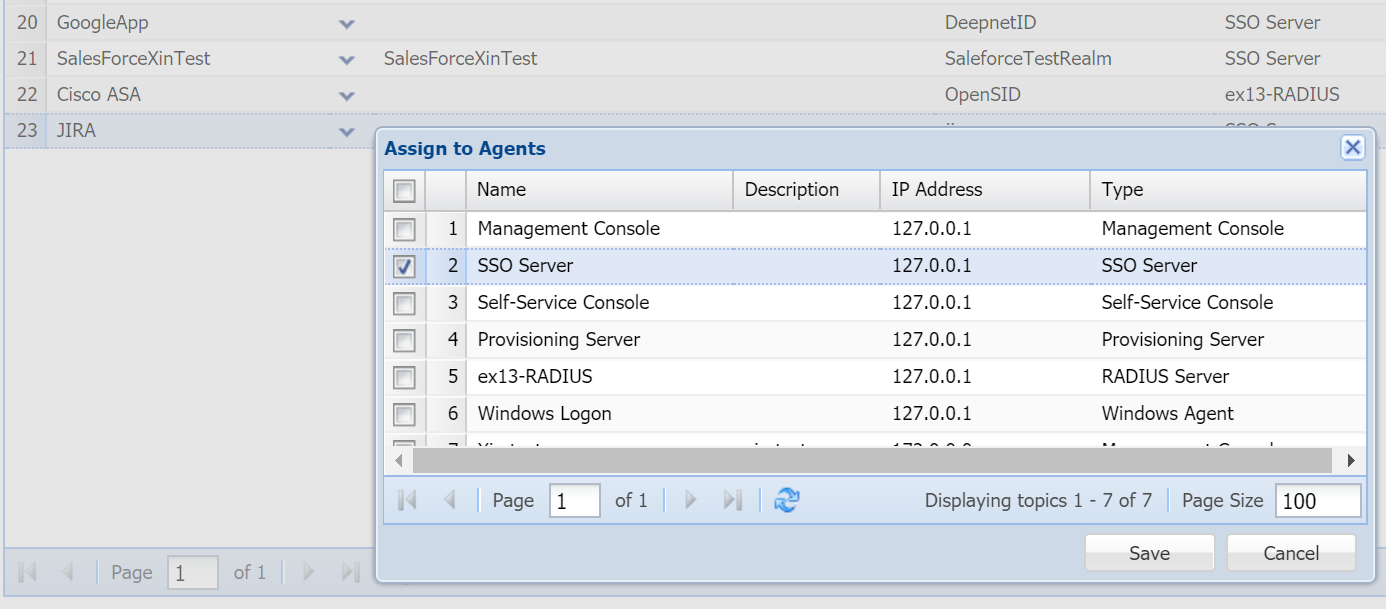Open dropdown arrow for SalesForceXinTest row

(347, 60)
